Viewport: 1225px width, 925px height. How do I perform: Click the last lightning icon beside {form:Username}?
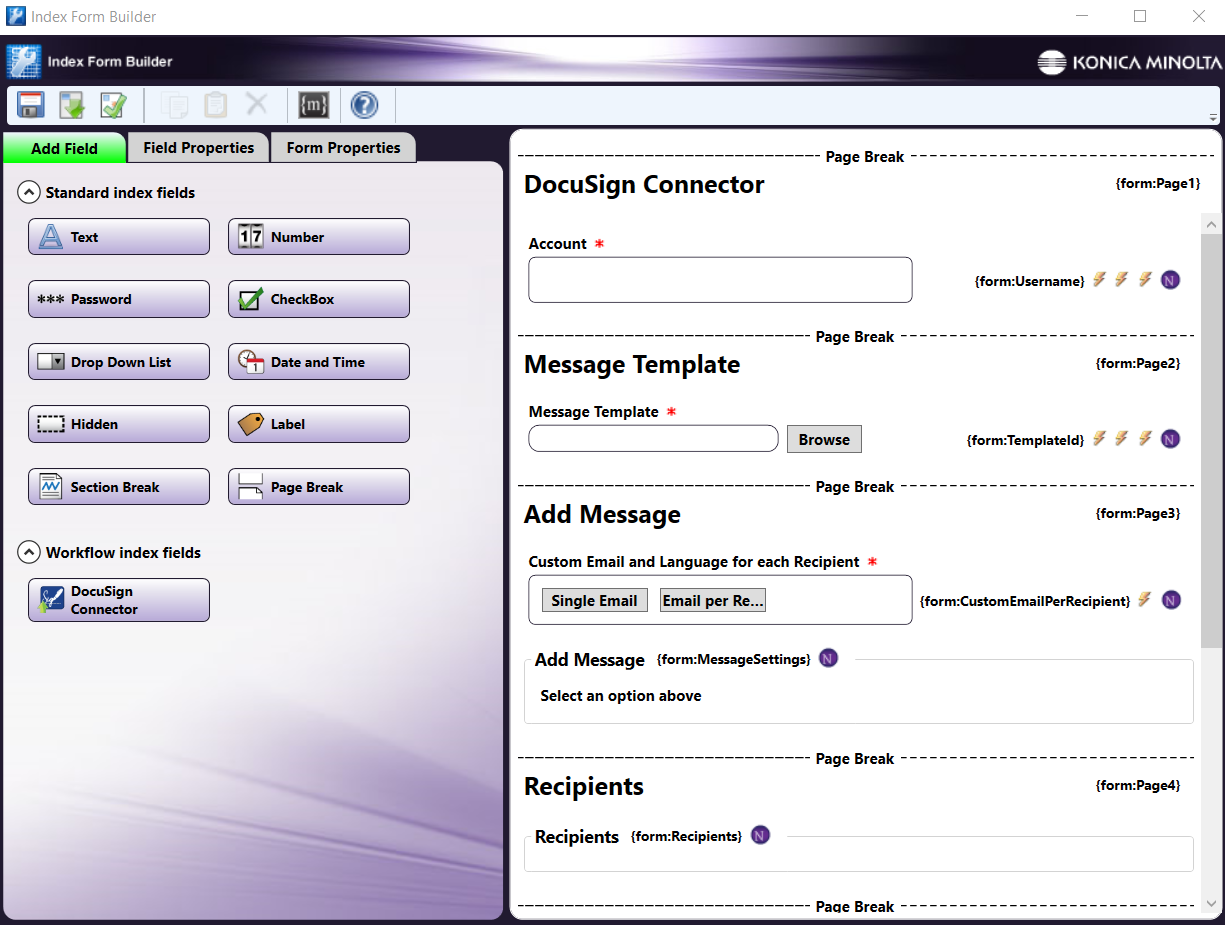[1145, 279]
